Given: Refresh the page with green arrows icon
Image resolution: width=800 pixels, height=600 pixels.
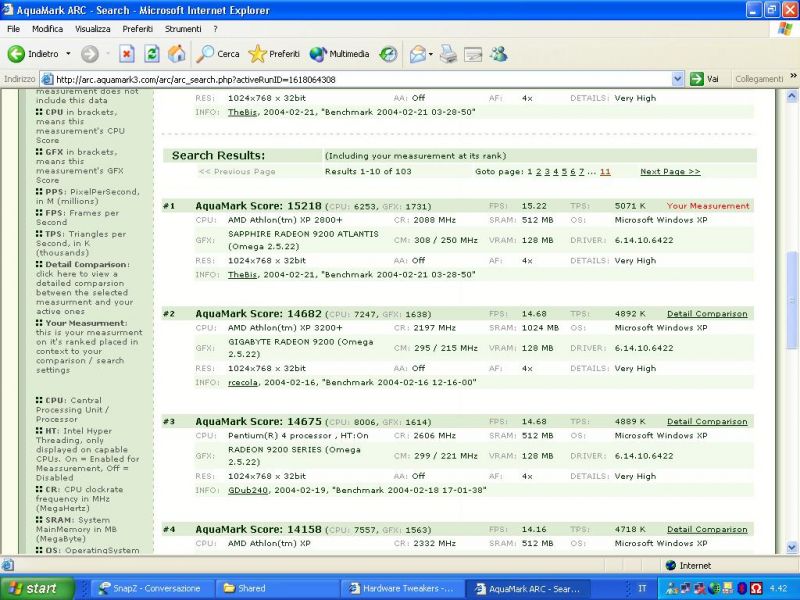Looking at the screenshot, I should coord(152,54).
